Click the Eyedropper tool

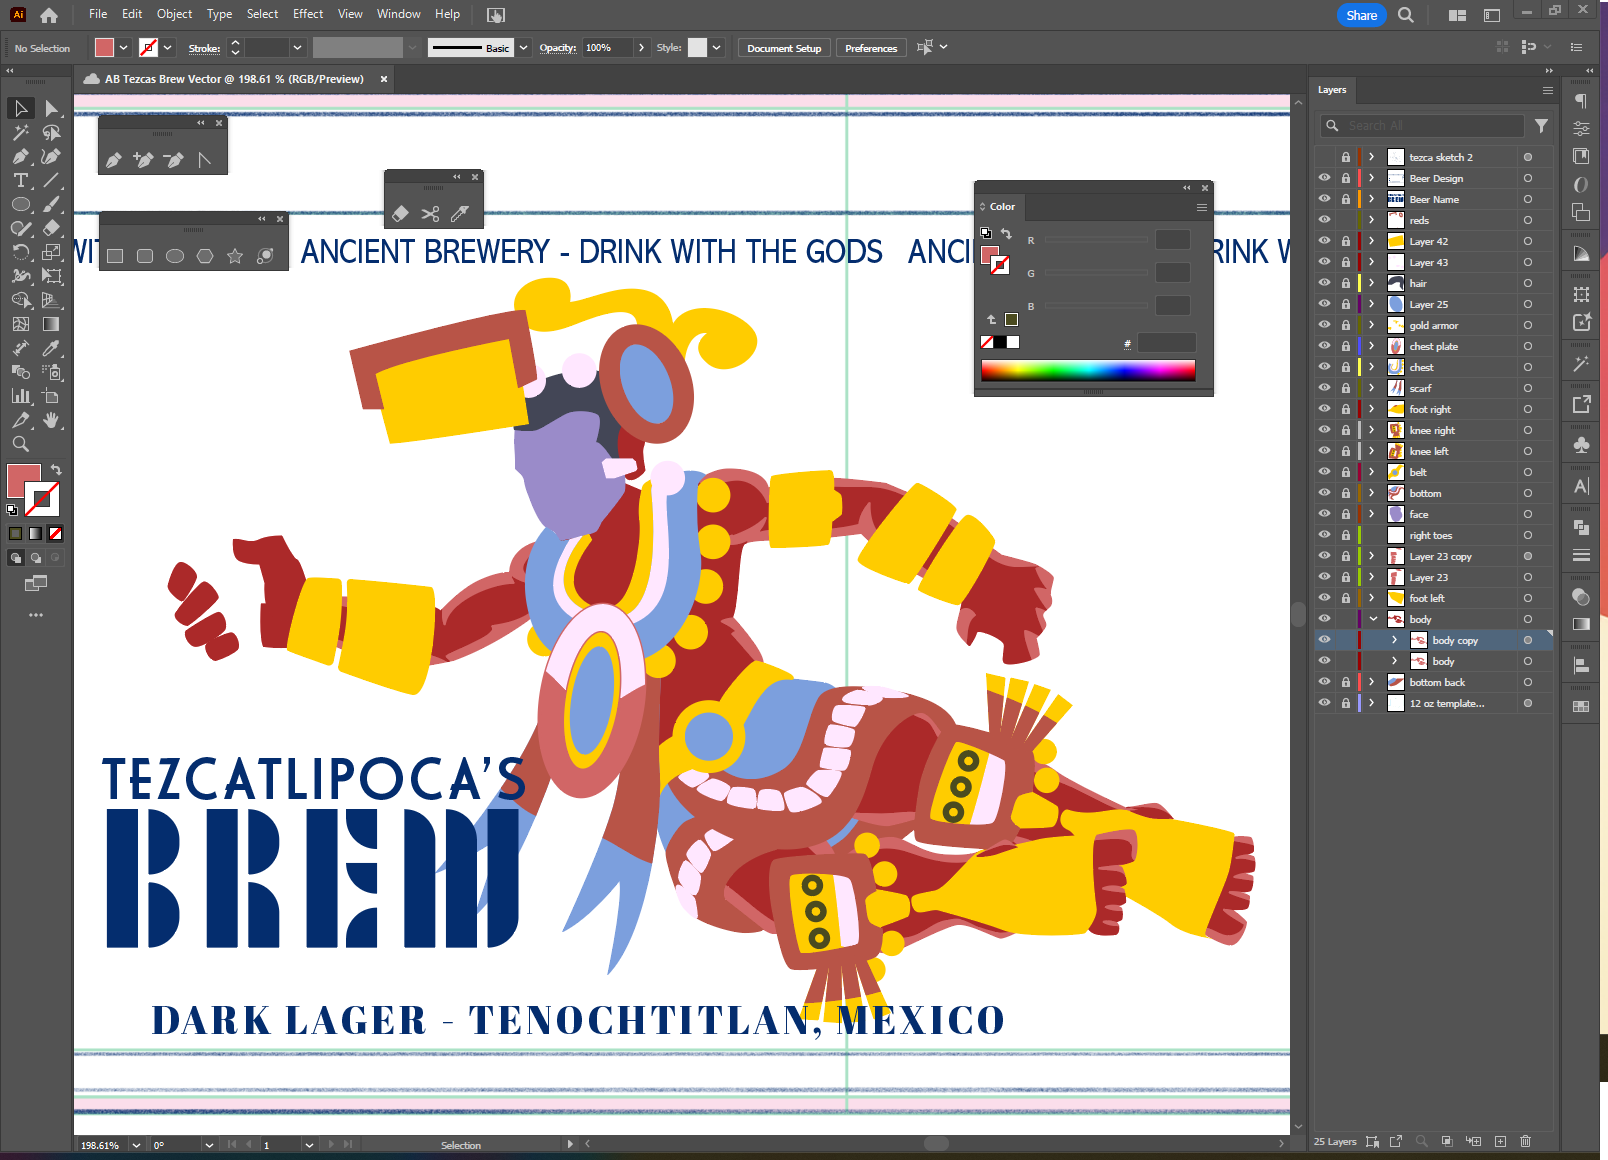pos(51,348)
